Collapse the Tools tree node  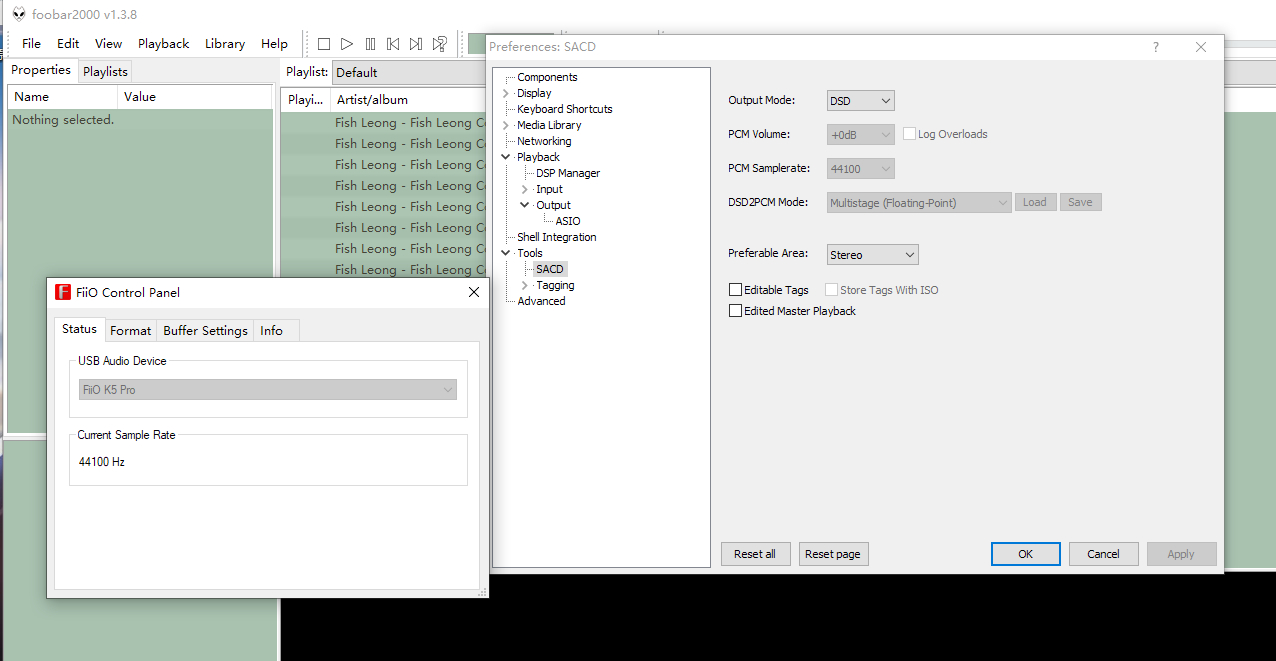coord(506,253)
